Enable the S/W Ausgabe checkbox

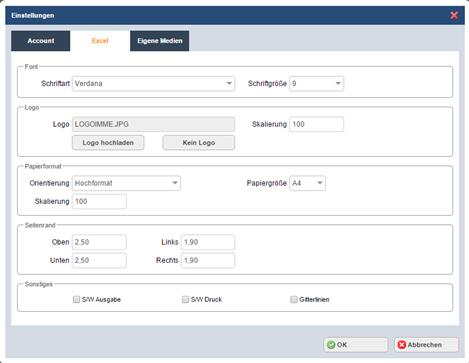(76, 299)
